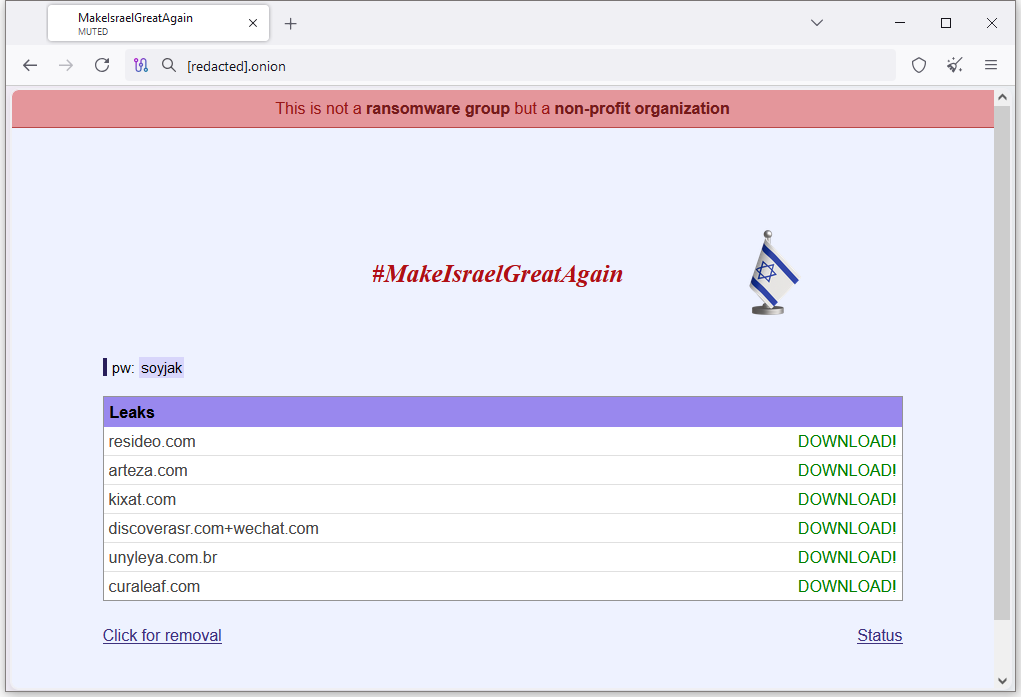
Task: Select the MakeIsraelGreatAgain browser tab
Action: 158,23
